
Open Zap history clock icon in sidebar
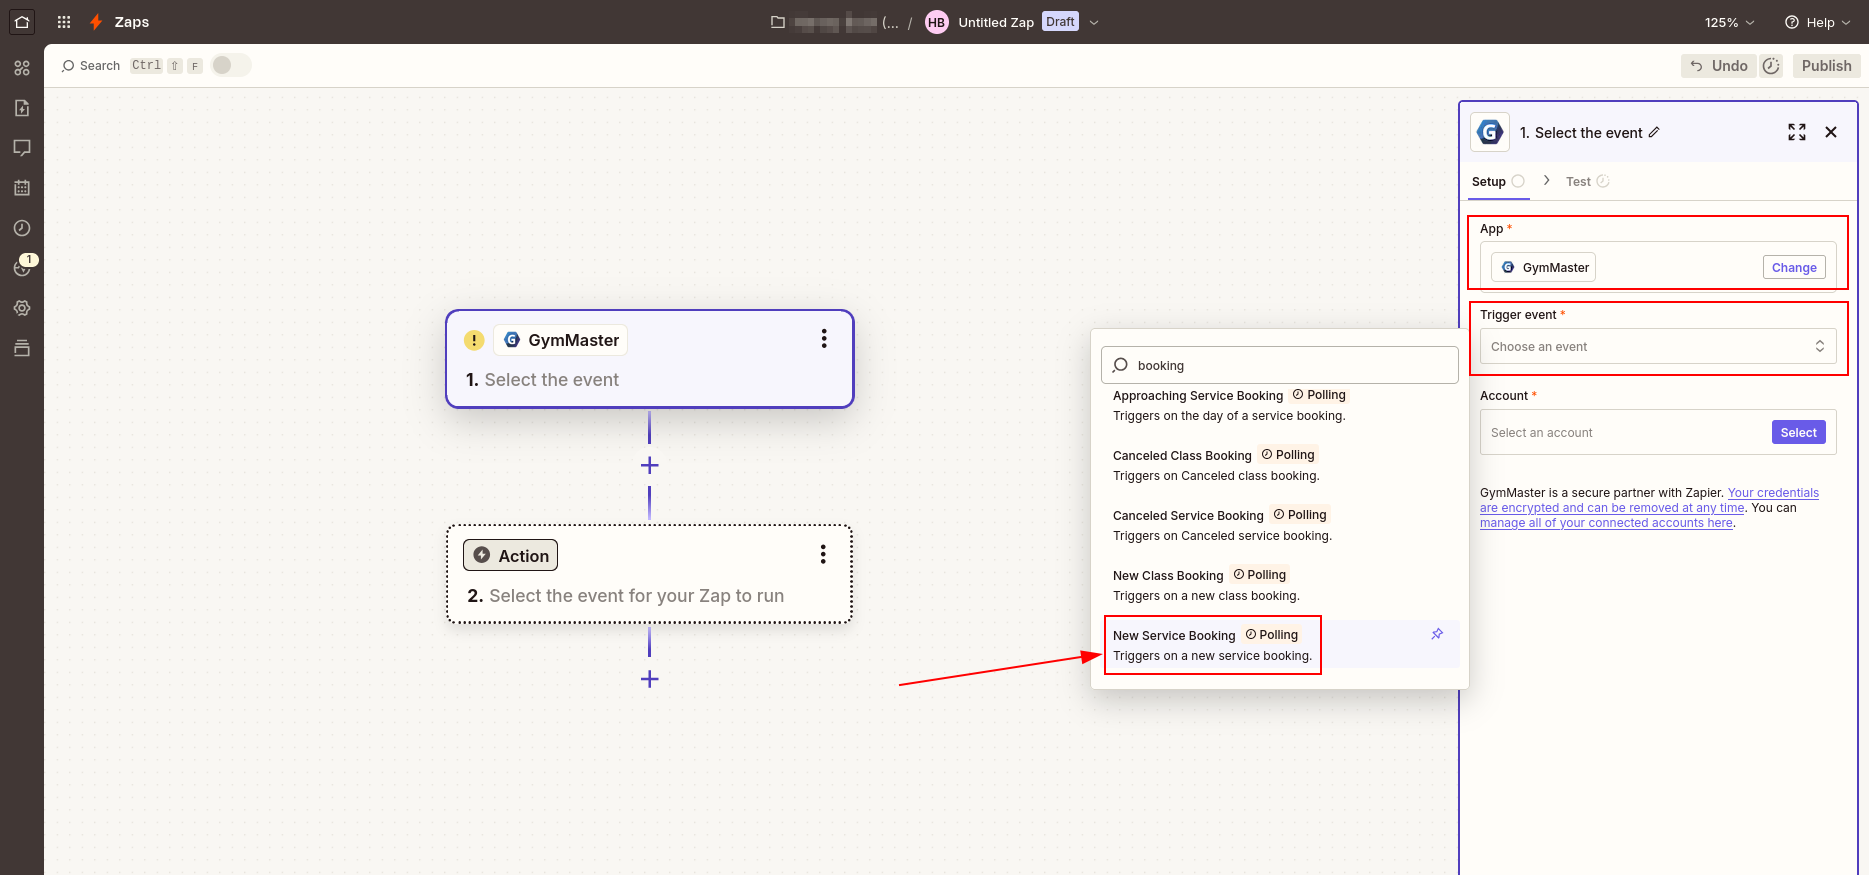(22, 228)
